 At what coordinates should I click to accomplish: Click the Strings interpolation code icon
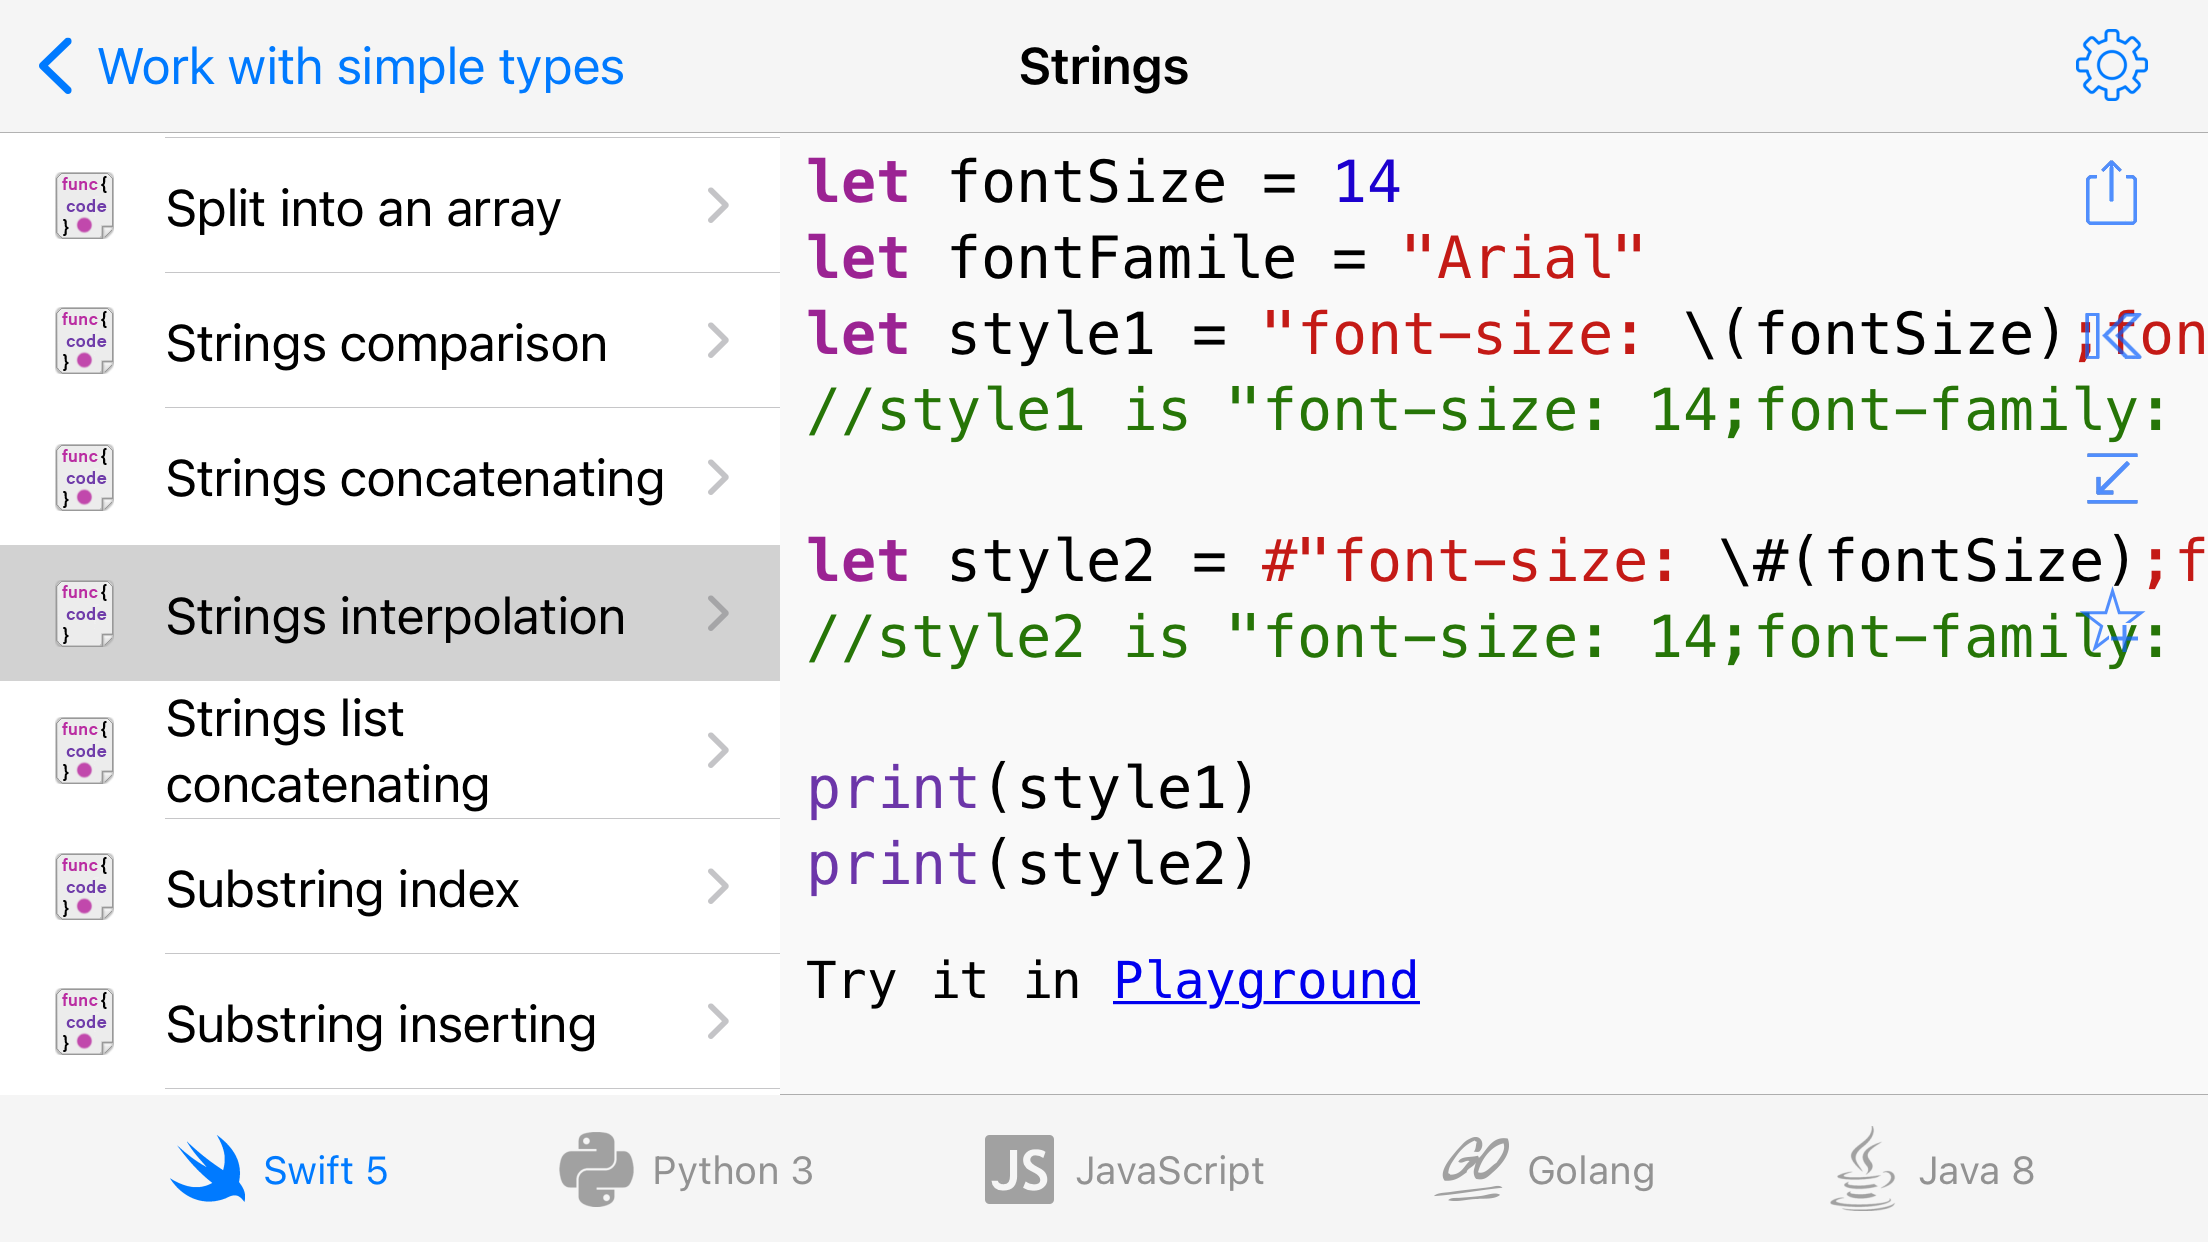[84, 613]
